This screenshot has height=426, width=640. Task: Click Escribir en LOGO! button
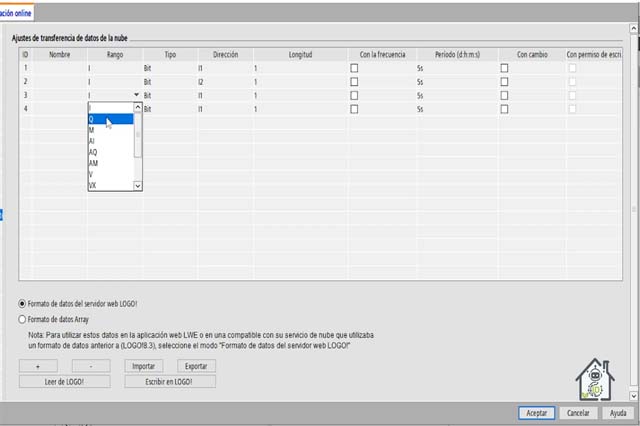click(171, 381)
